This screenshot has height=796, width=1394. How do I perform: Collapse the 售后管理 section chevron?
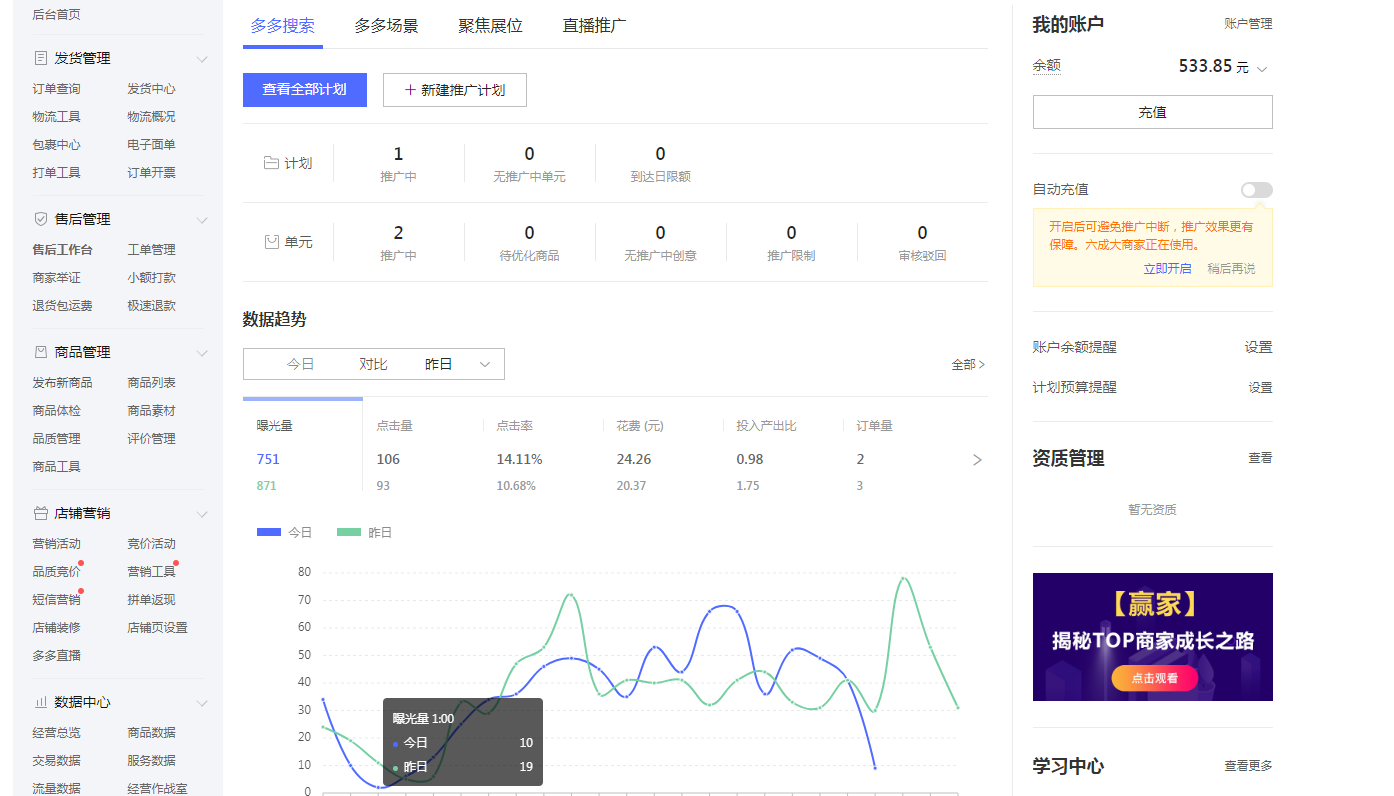point(202,220)
